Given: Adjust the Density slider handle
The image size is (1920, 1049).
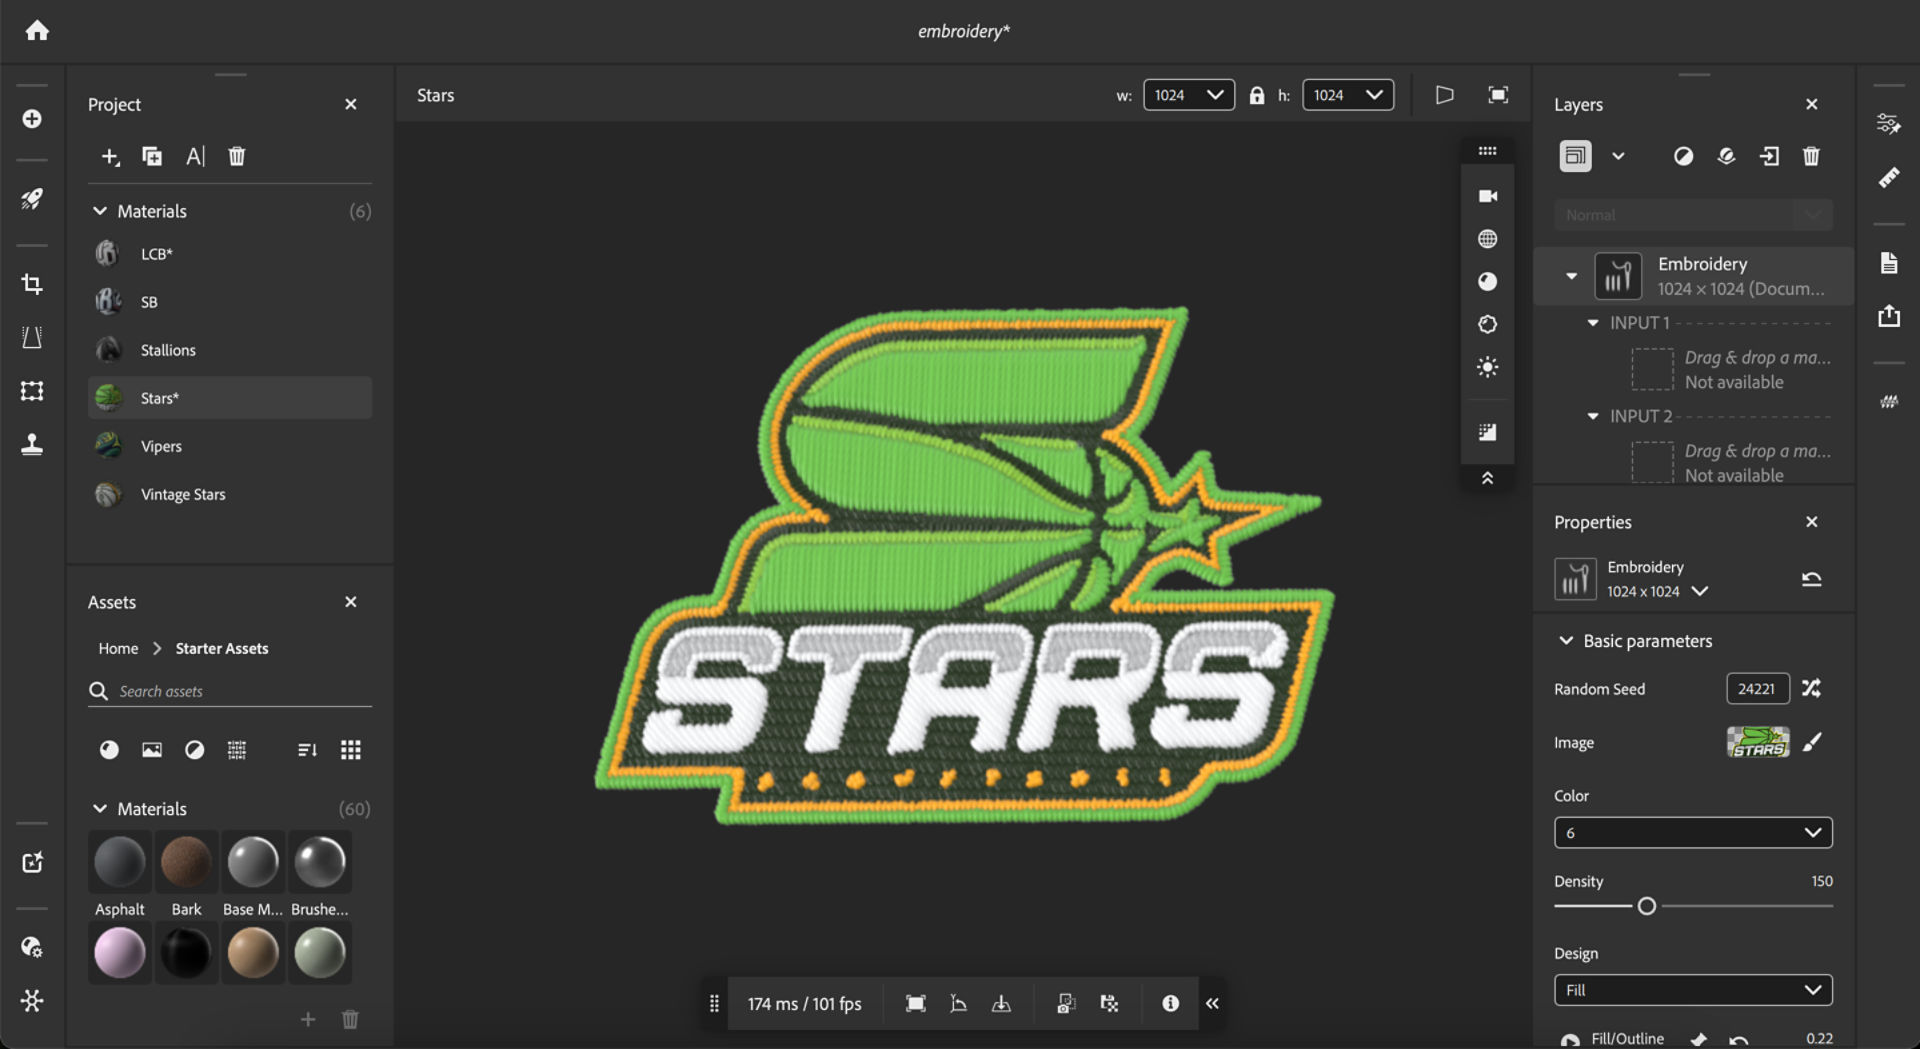Looking at the screenshot, I should click(x=1646, y=906).
